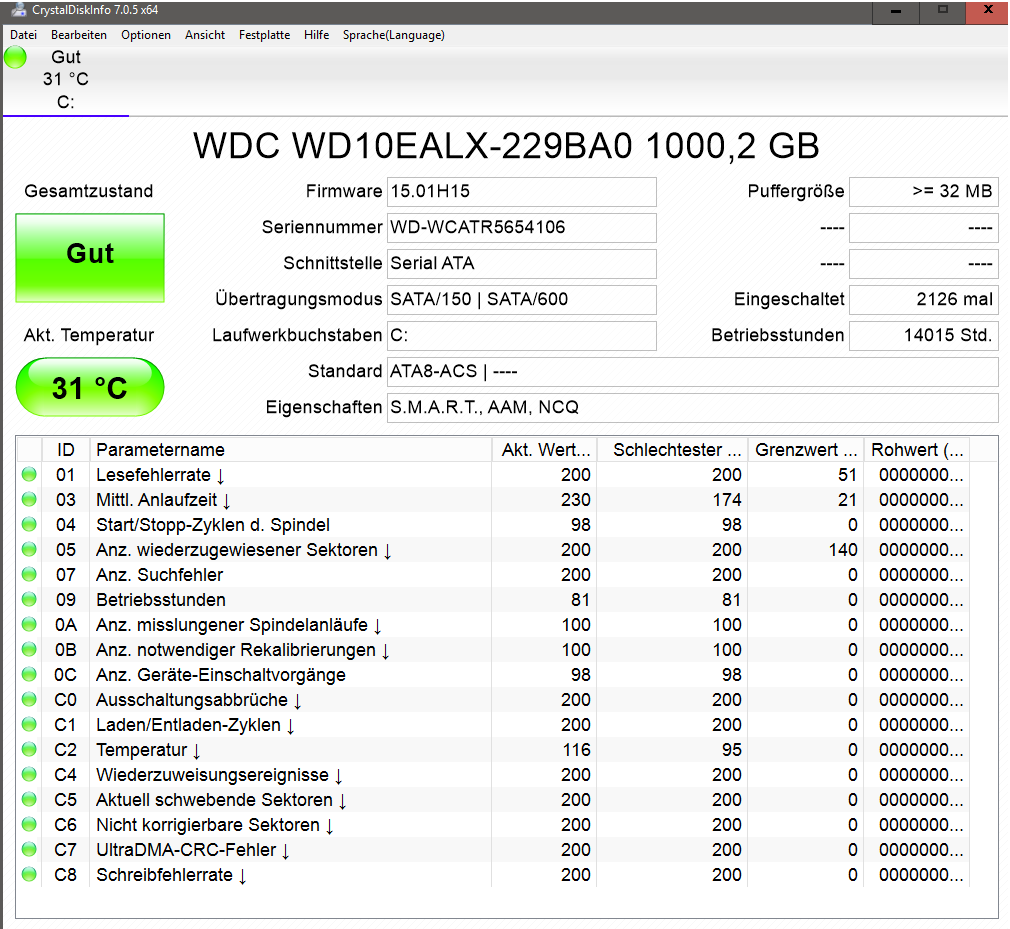The image size is (1010, 929).
Task: Click the Akt. Wert column header
Action: point(544,450)
